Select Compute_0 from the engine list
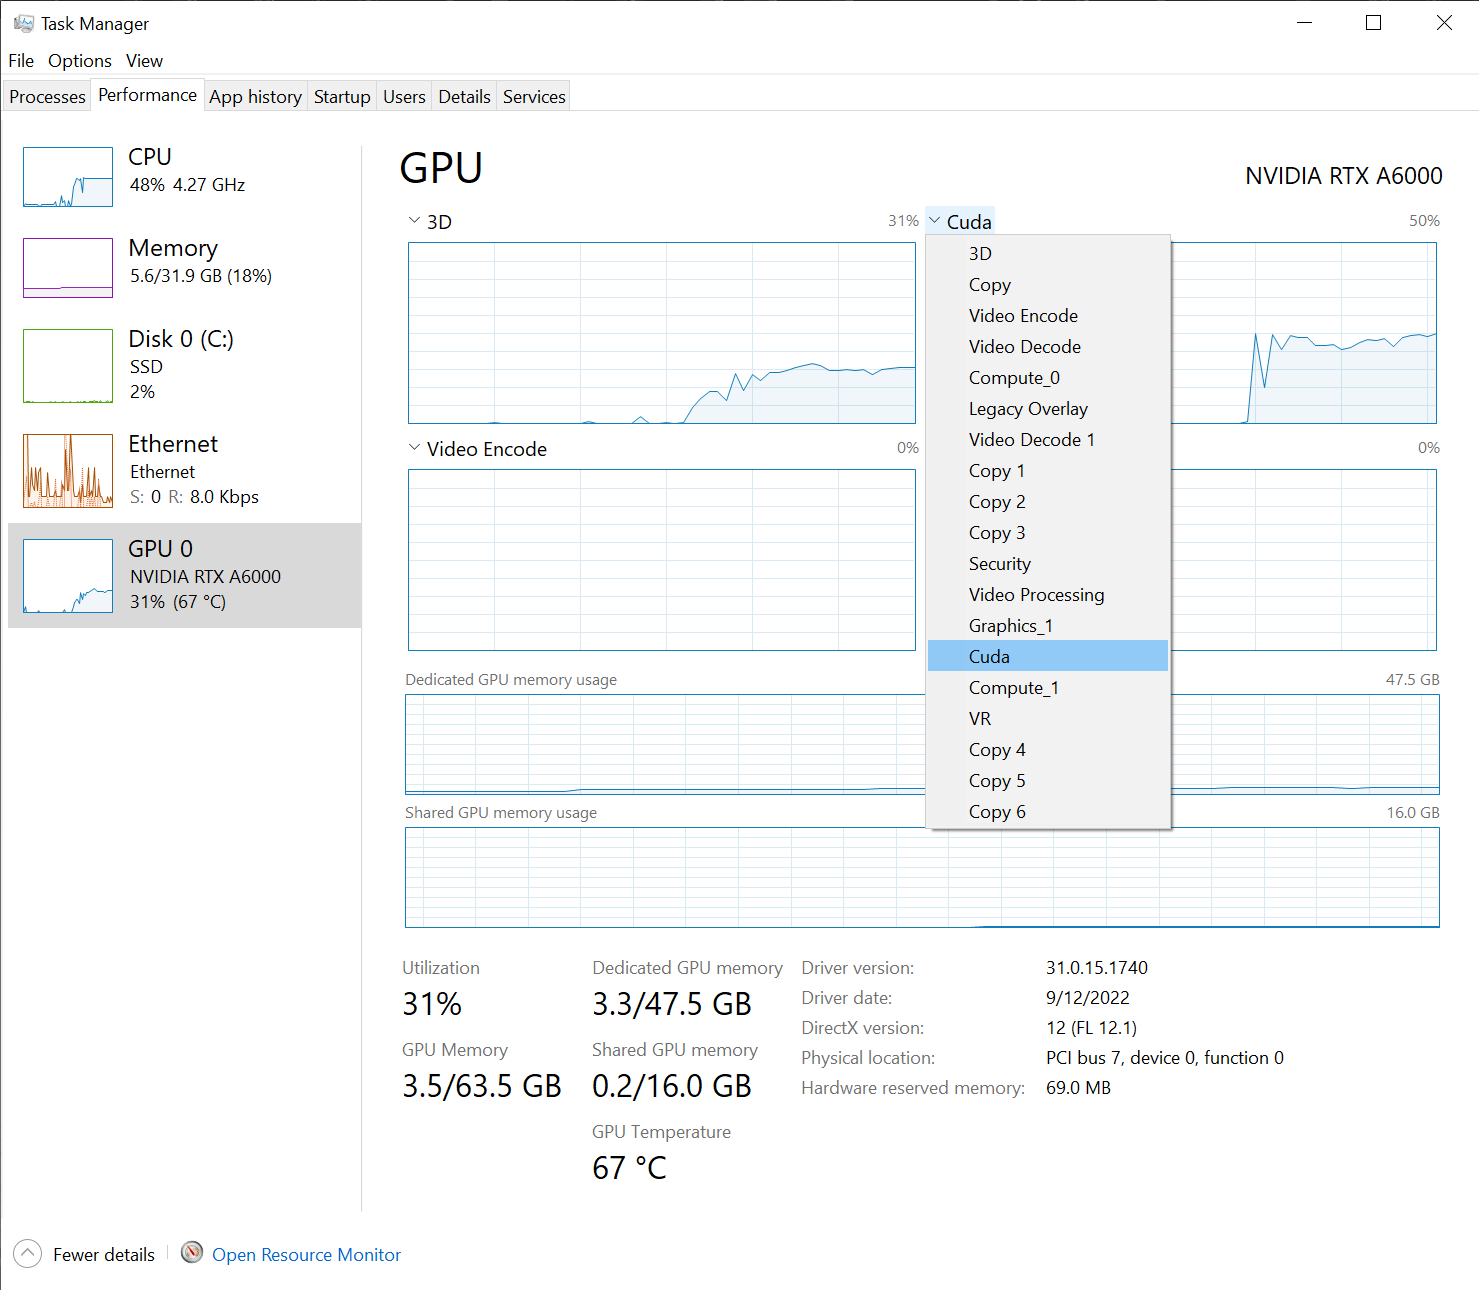 click(1014, 377)
